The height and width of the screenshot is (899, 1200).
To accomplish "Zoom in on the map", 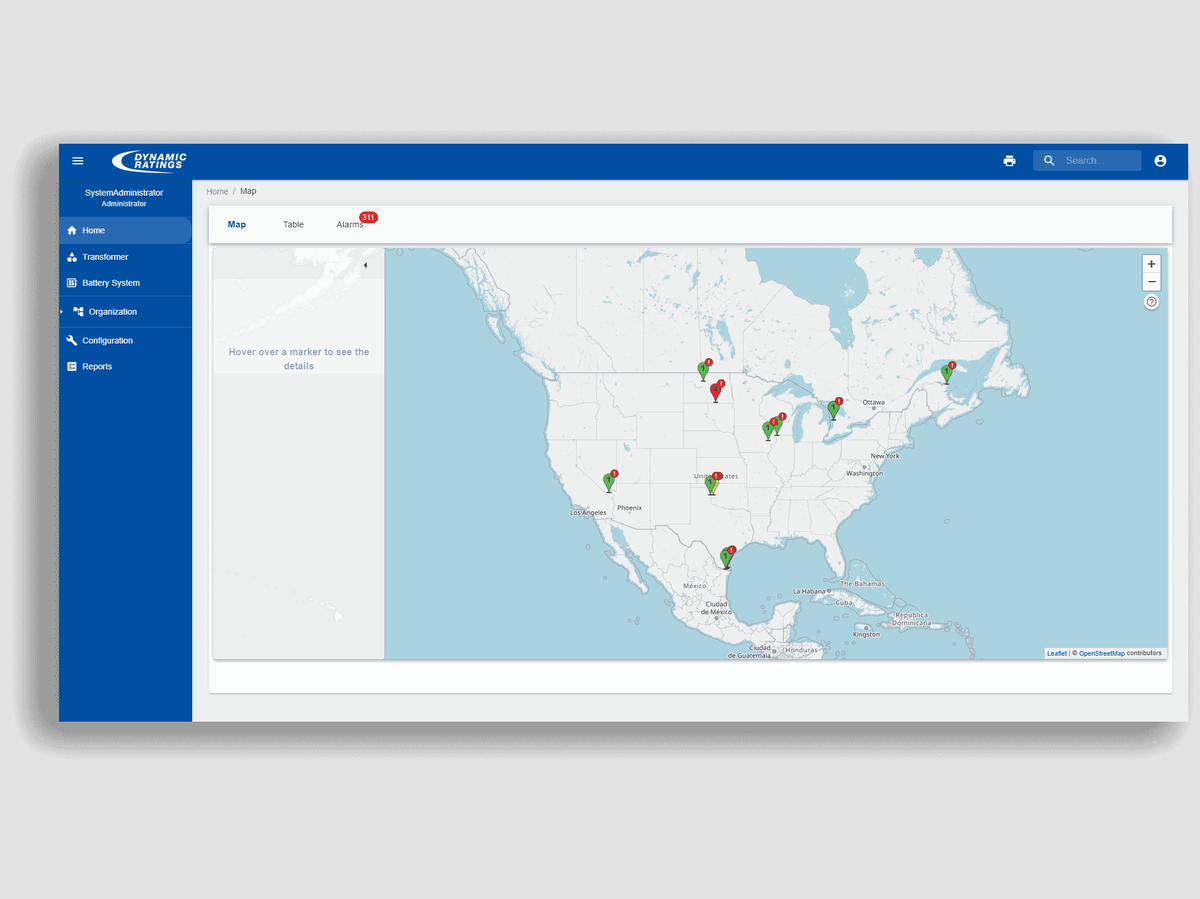I will [1152, 264].
